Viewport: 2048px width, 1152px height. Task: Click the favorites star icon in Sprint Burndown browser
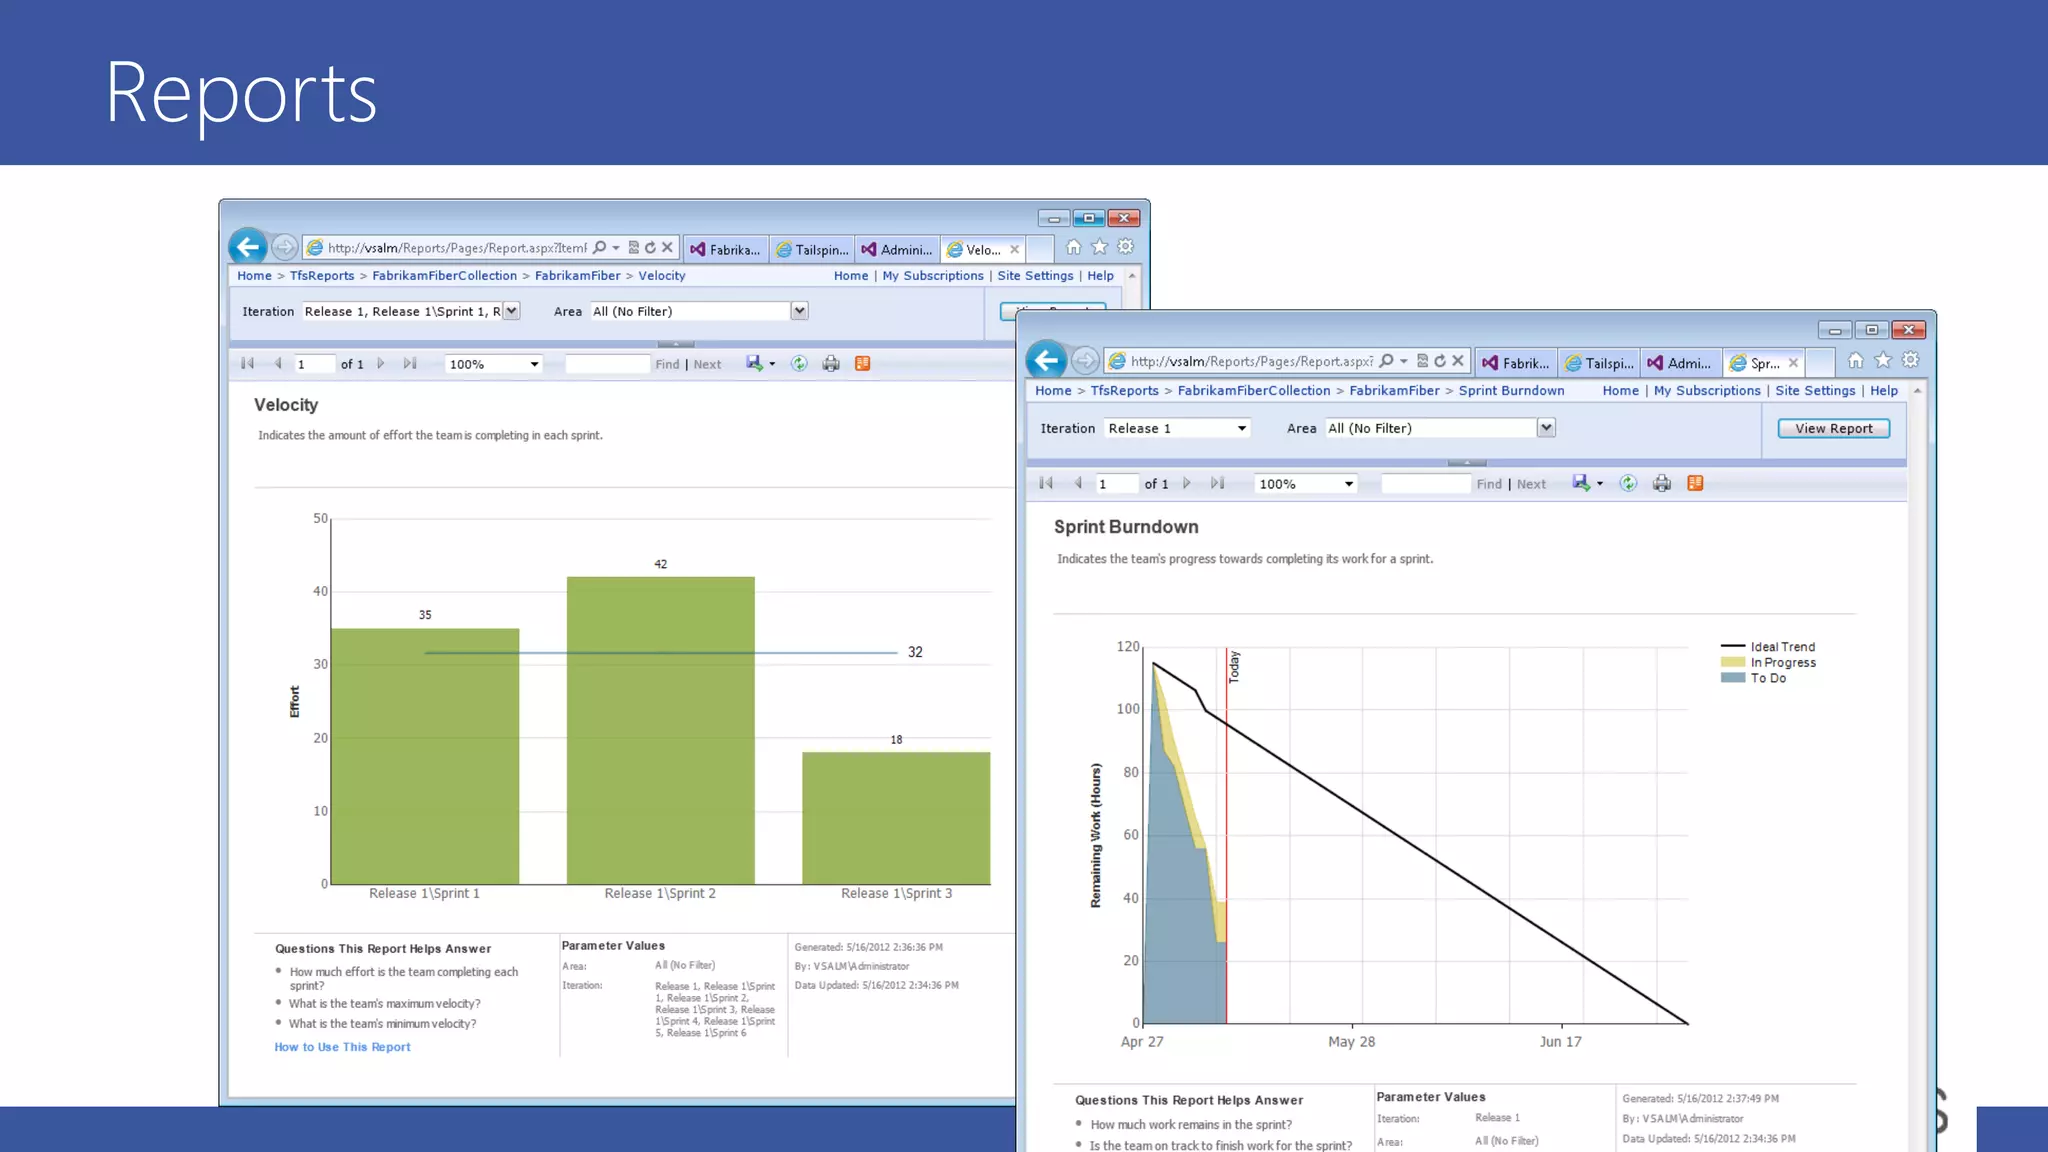1883,361
